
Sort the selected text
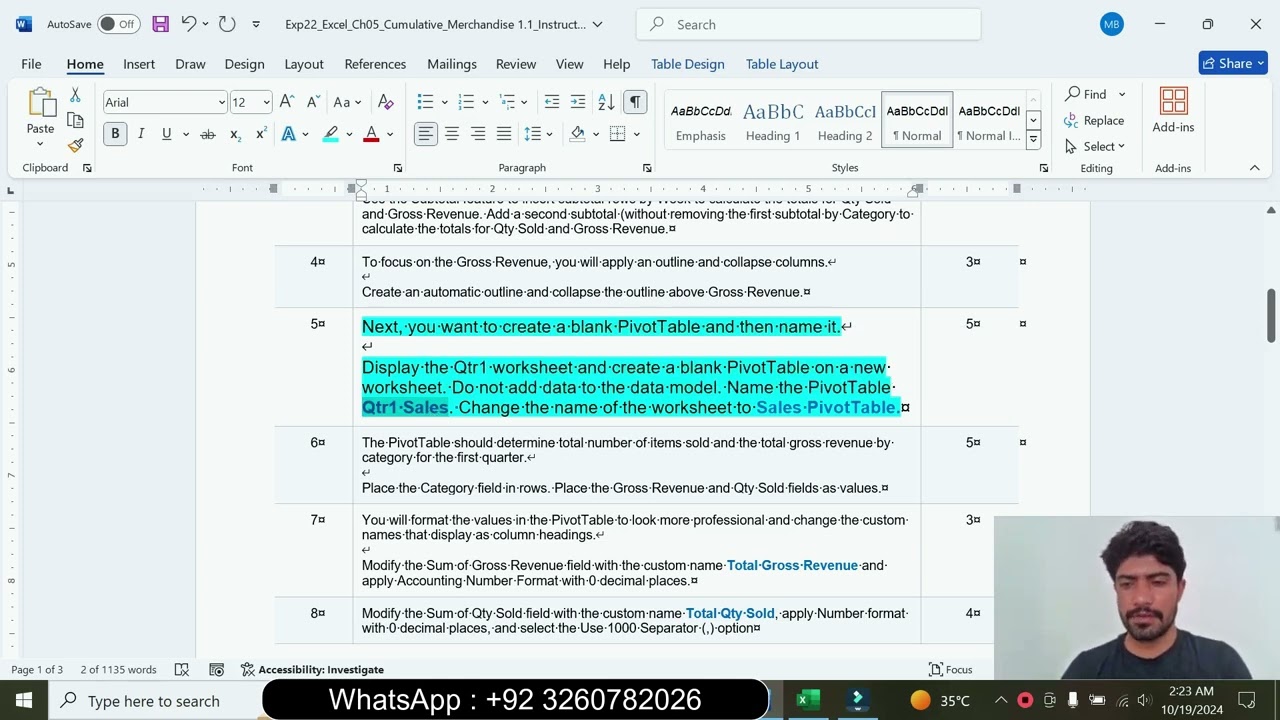pos(606,102)
